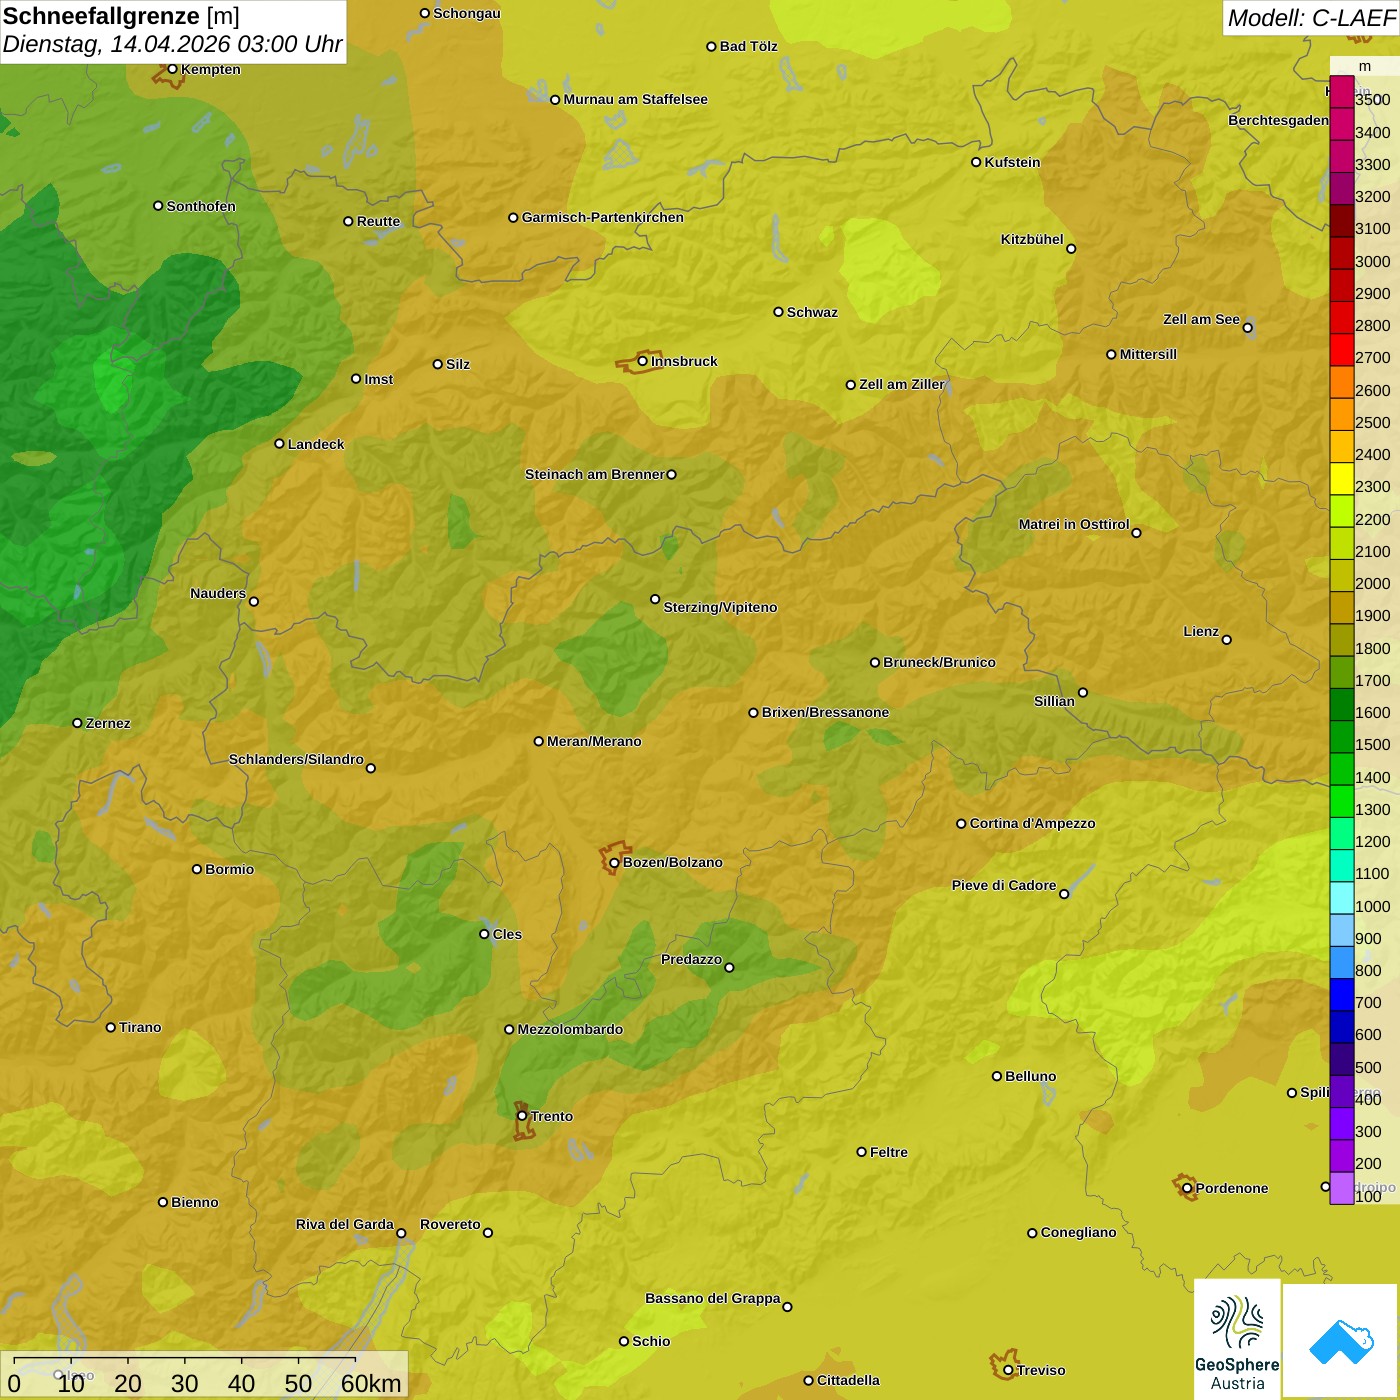
Task: Click the date Dienstag, 14.04.2026 03:00 Uhr
Action: (x=172, y=44)
